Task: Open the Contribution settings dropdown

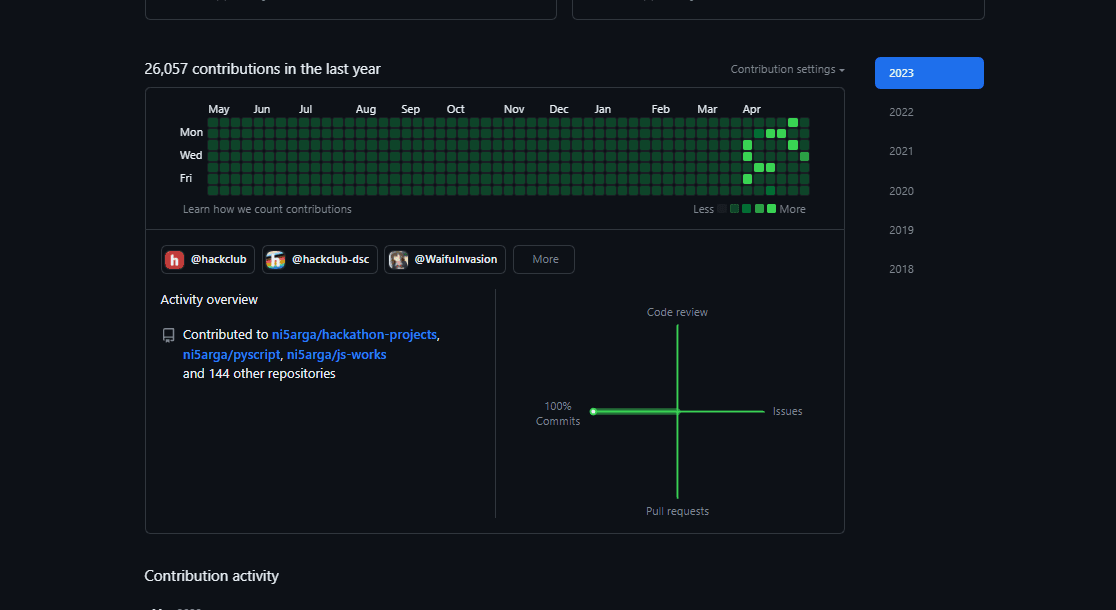Action: [x=787, y=70]
